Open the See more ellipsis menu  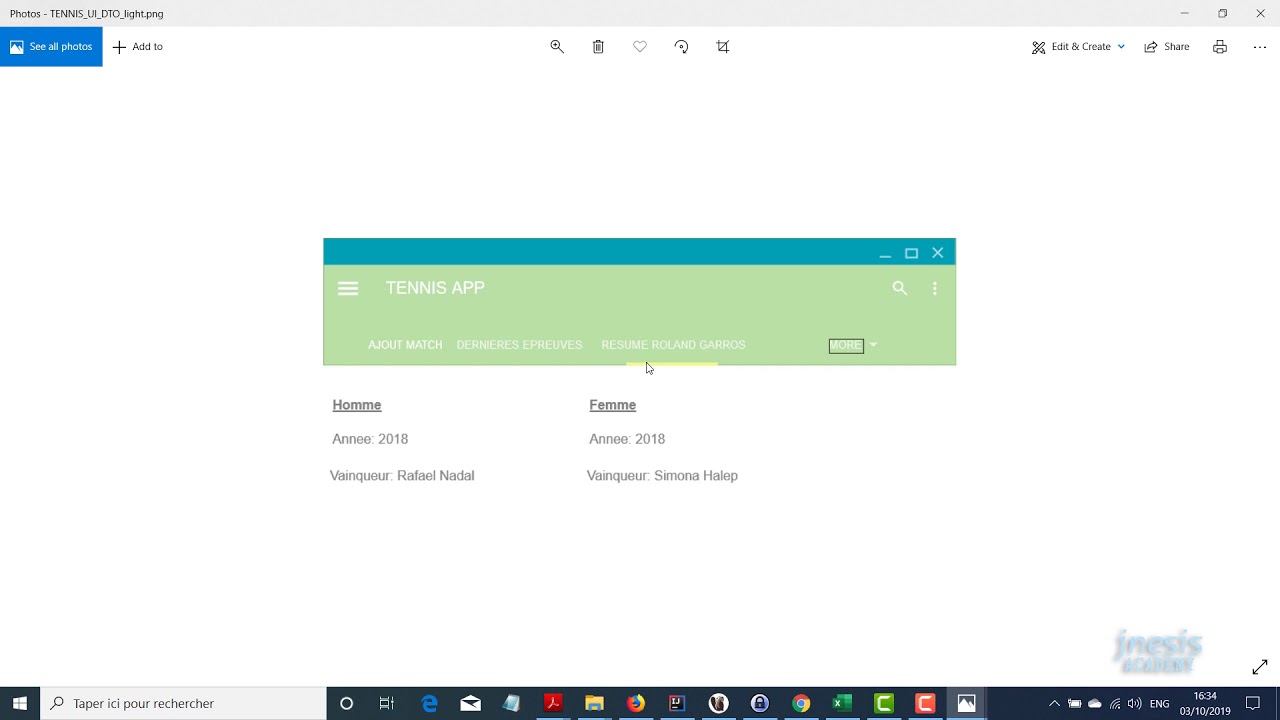(x=1260, y=47)
